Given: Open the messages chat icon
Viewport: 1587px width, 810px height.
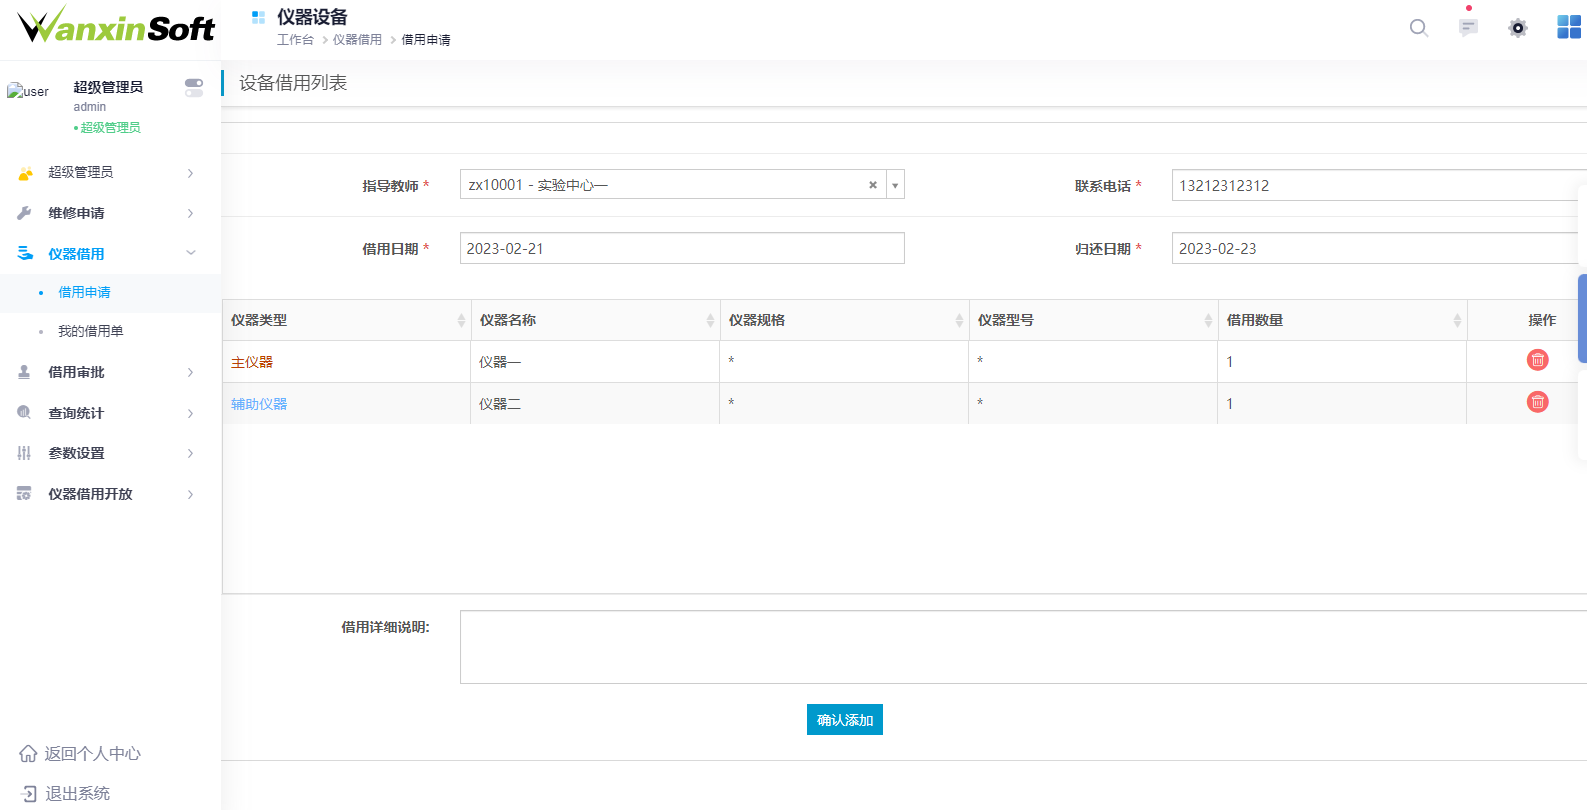Looking at the screenshot, I should [1468, 28].
